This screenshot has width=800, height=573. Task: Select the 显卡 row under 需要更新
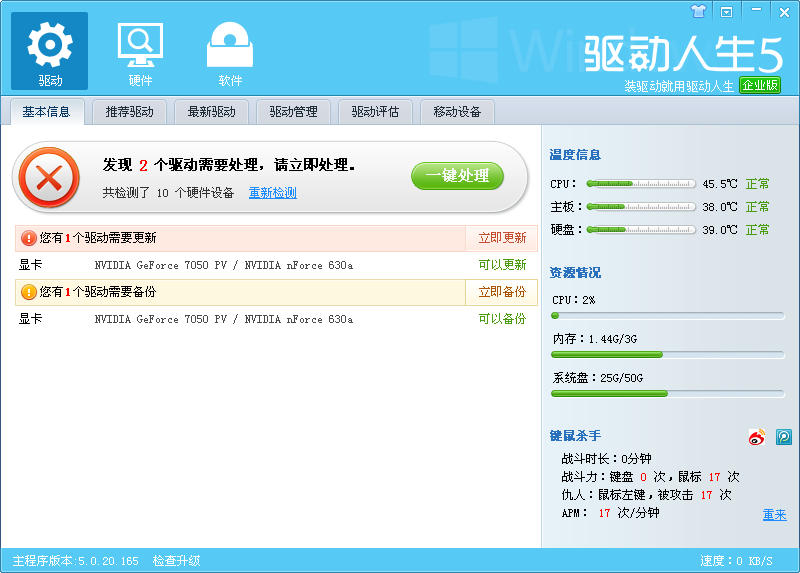(277, 265)
